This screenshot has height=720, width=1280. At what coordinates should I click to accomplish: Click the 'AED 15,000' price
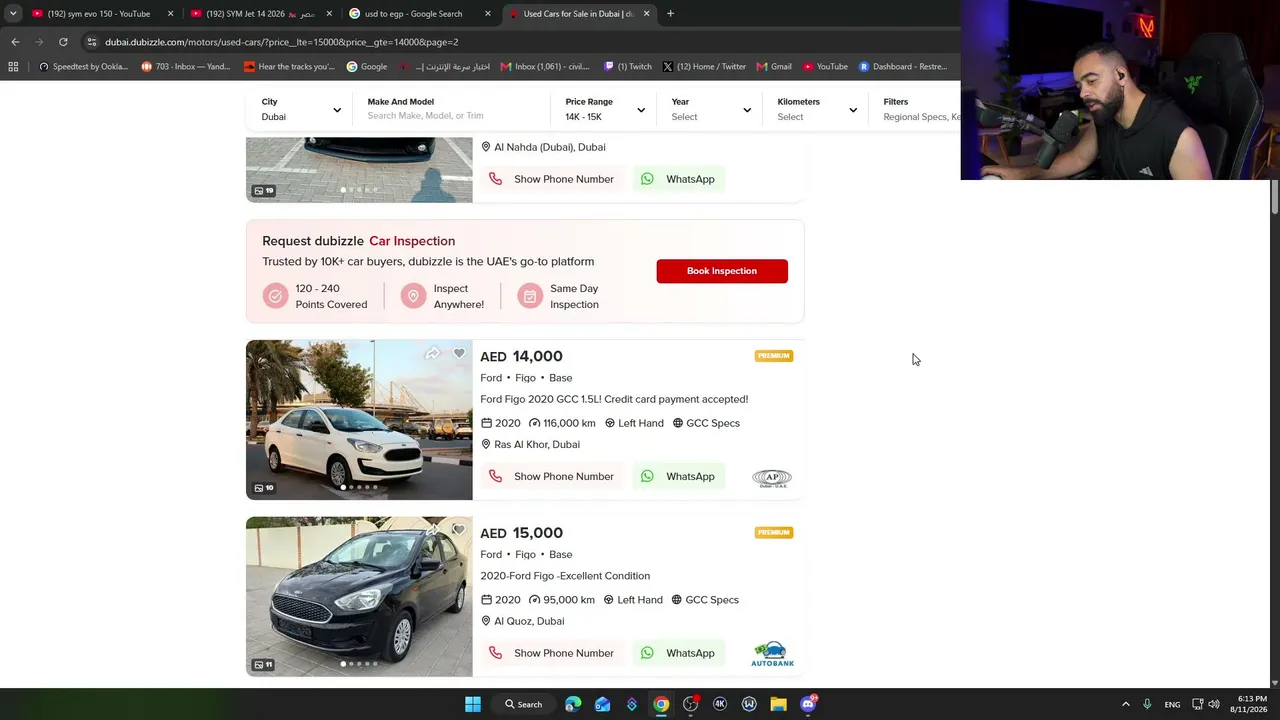click(x=521, y=534)
